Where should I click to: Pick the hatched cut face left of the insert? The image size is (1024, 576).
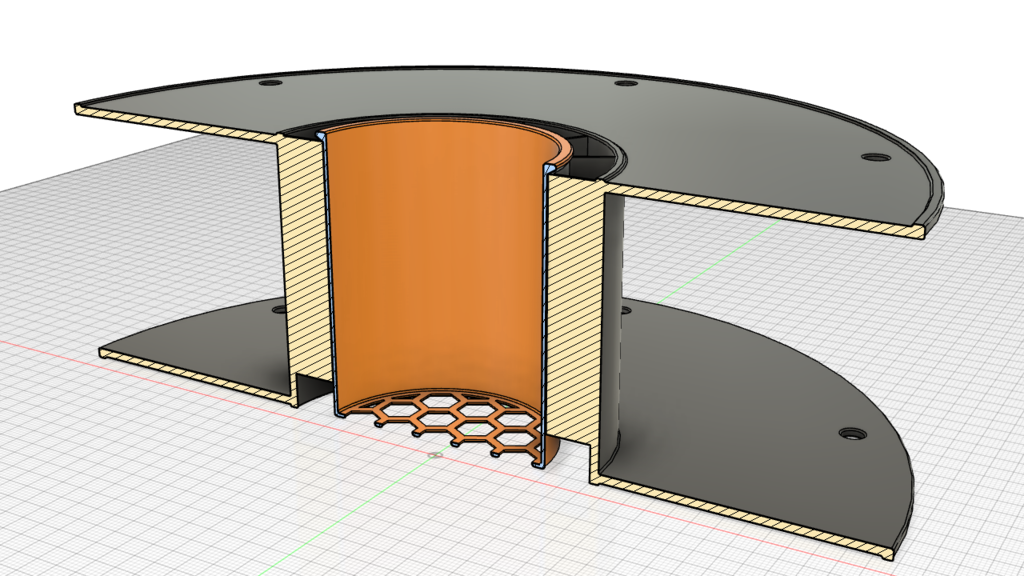[x=304, y=261]
